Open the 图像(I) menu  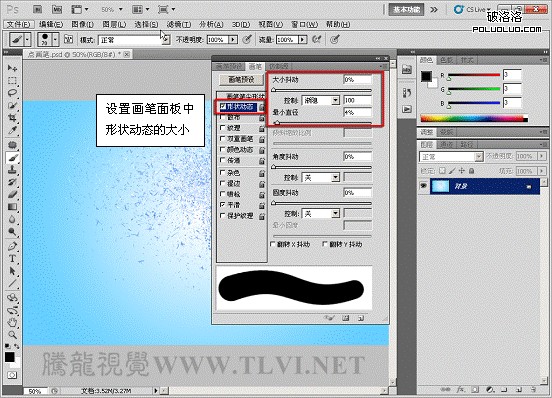pyautogui.click(x=82, y=24)
